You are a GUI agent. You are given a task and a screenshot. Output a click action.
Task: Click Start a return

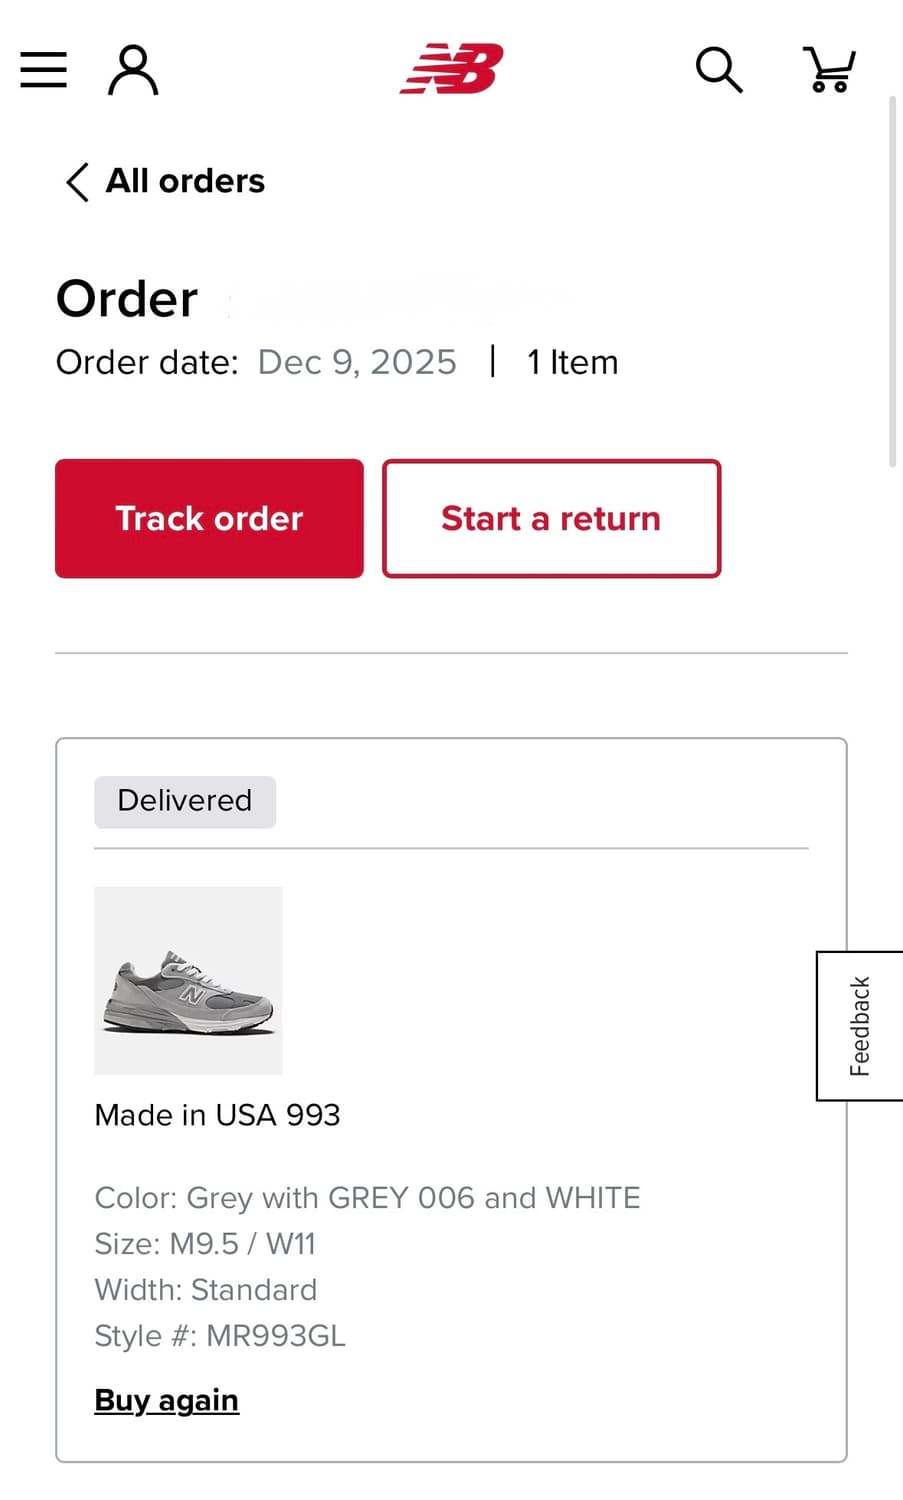point(551,518)
